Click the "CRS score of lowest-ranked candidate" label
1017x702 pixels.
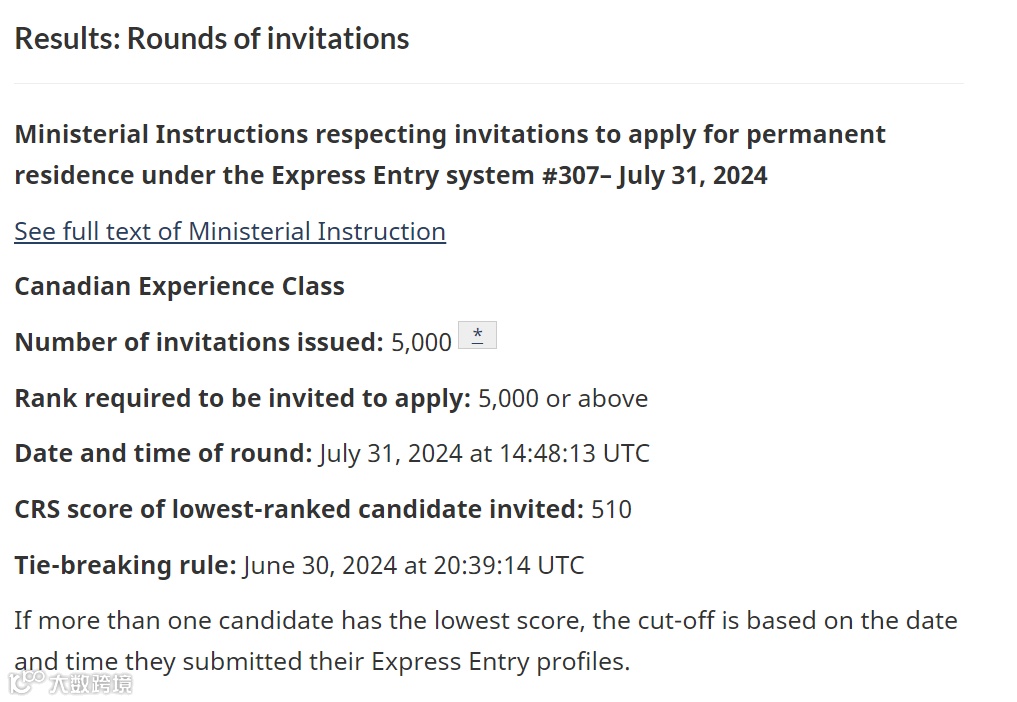point(299,509)
